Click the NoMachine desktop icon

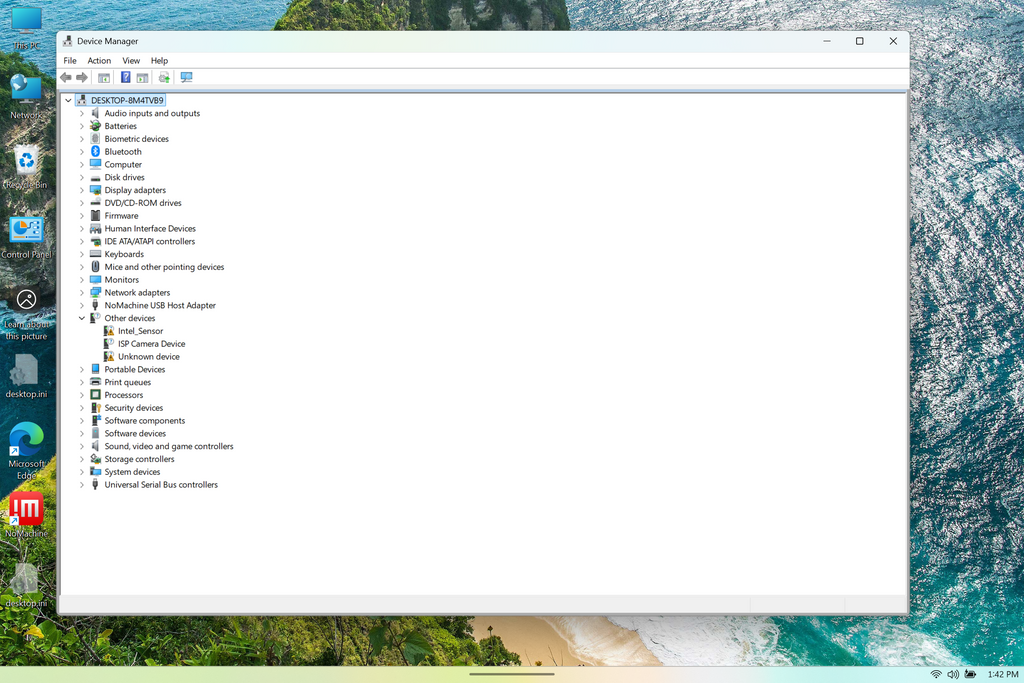click(x=26, y=509)
